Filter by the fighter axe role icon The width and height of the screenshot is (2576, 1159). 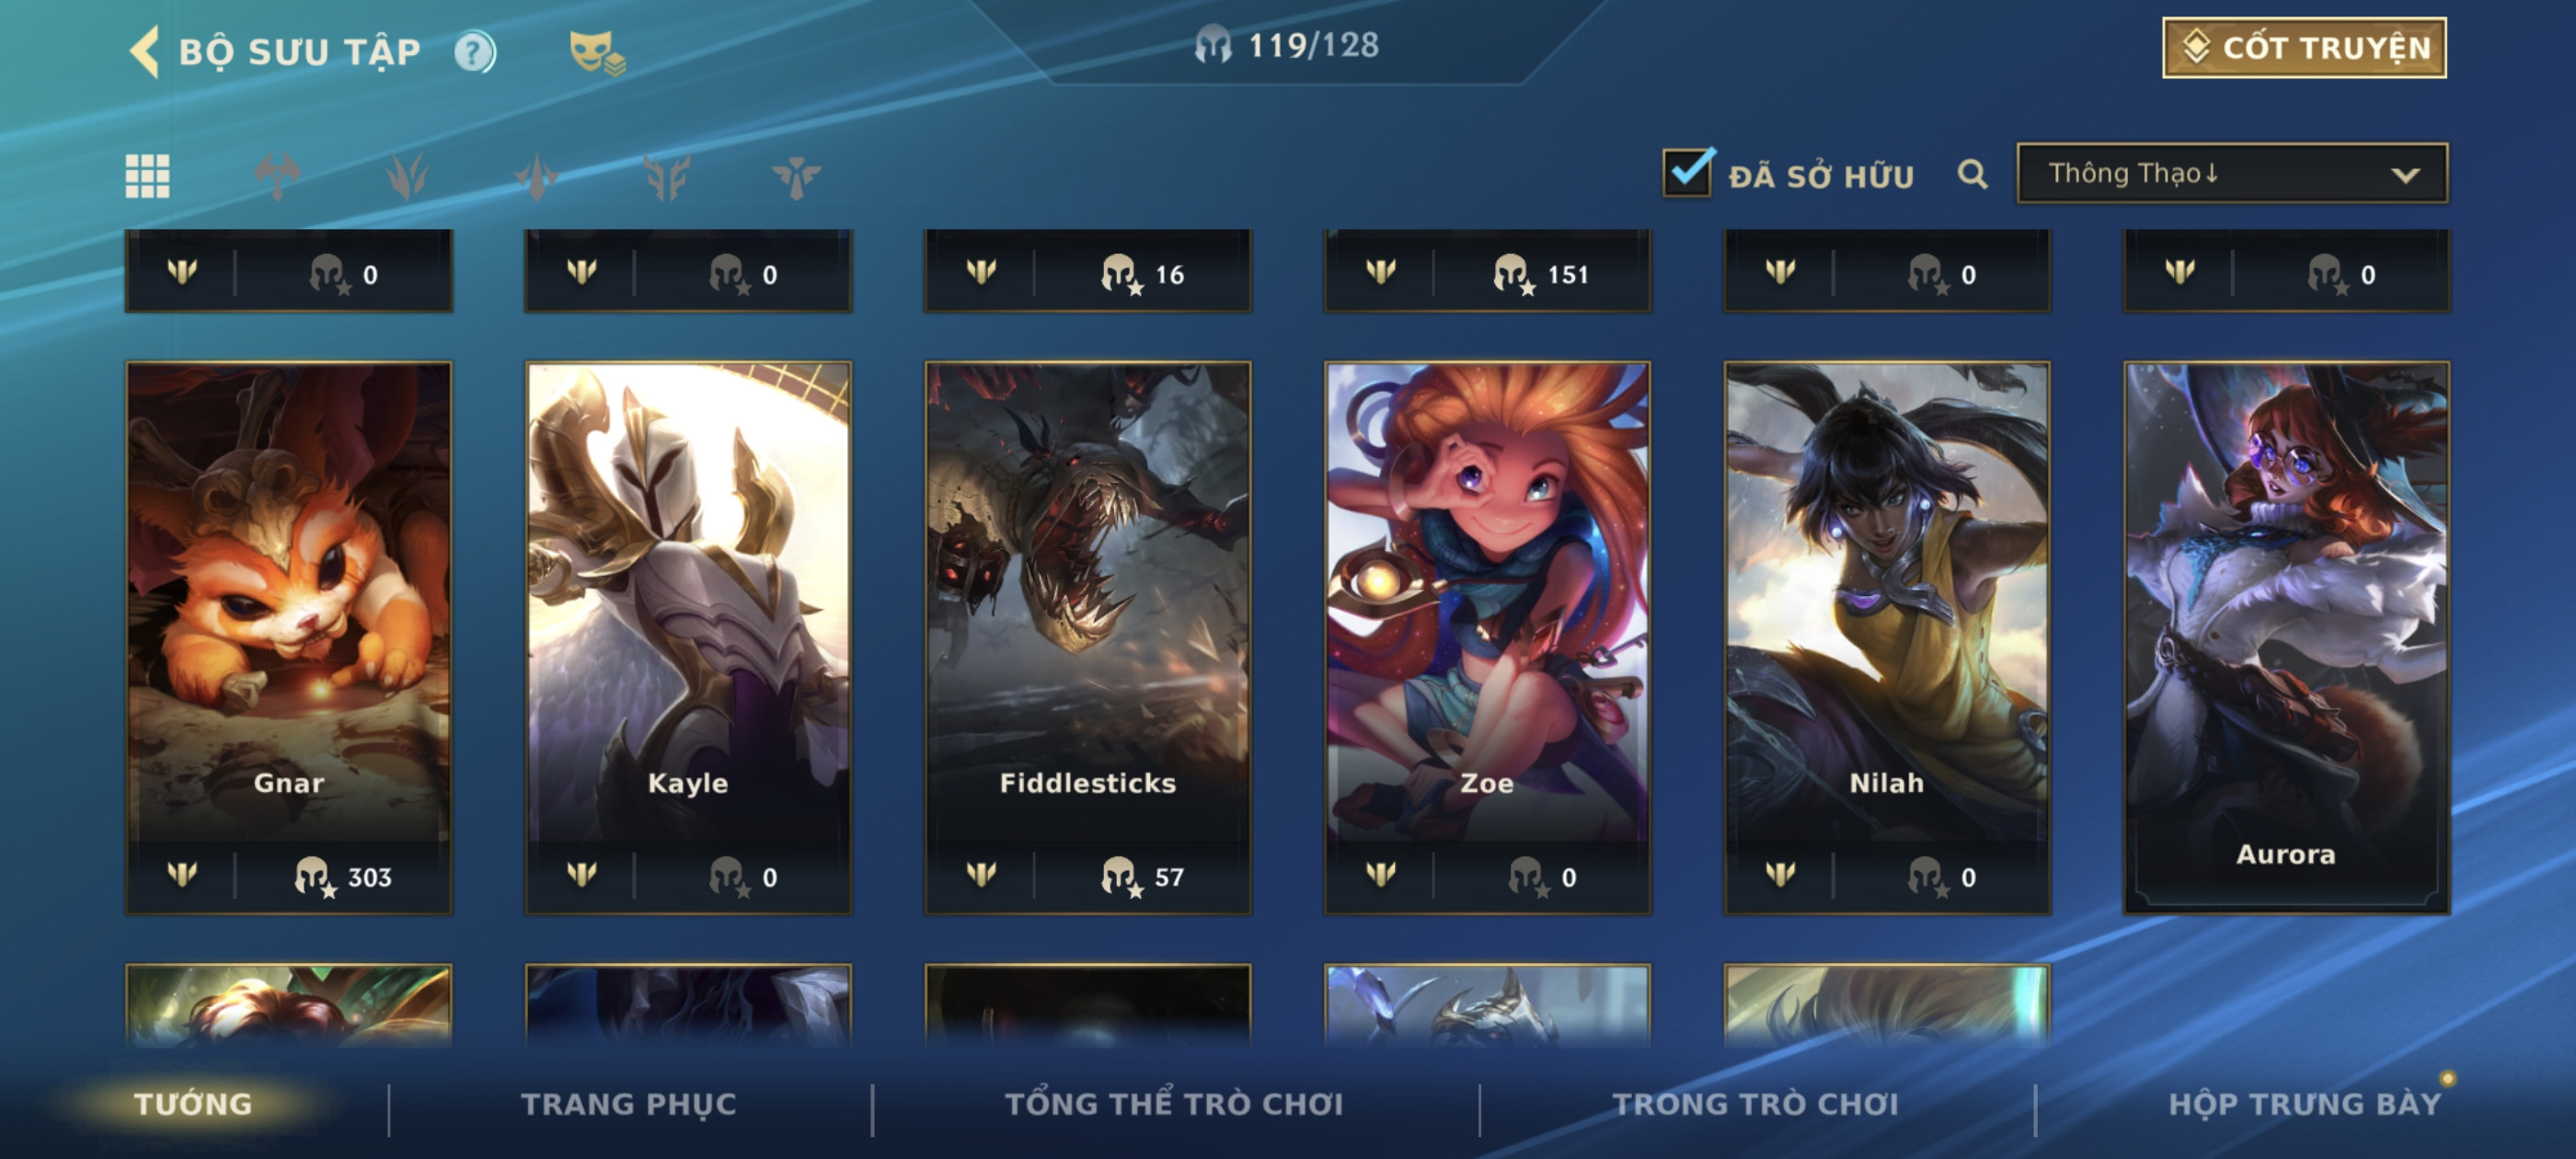277,176
